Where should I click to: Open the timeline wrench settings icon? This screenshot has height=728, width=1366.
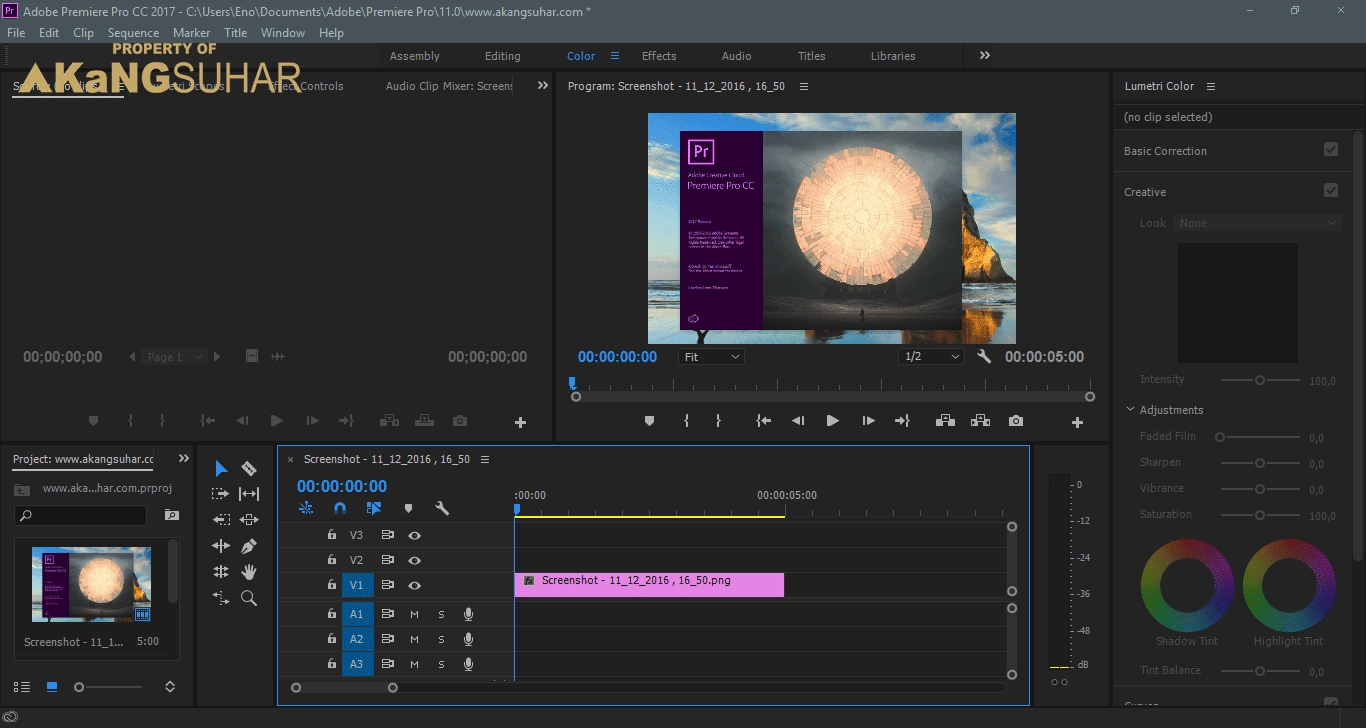(442, 508)
